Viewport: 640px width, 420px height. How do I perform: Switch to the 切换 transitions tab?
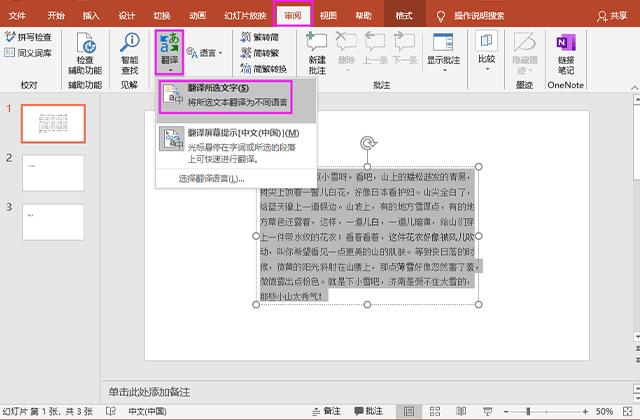(162, 16)
